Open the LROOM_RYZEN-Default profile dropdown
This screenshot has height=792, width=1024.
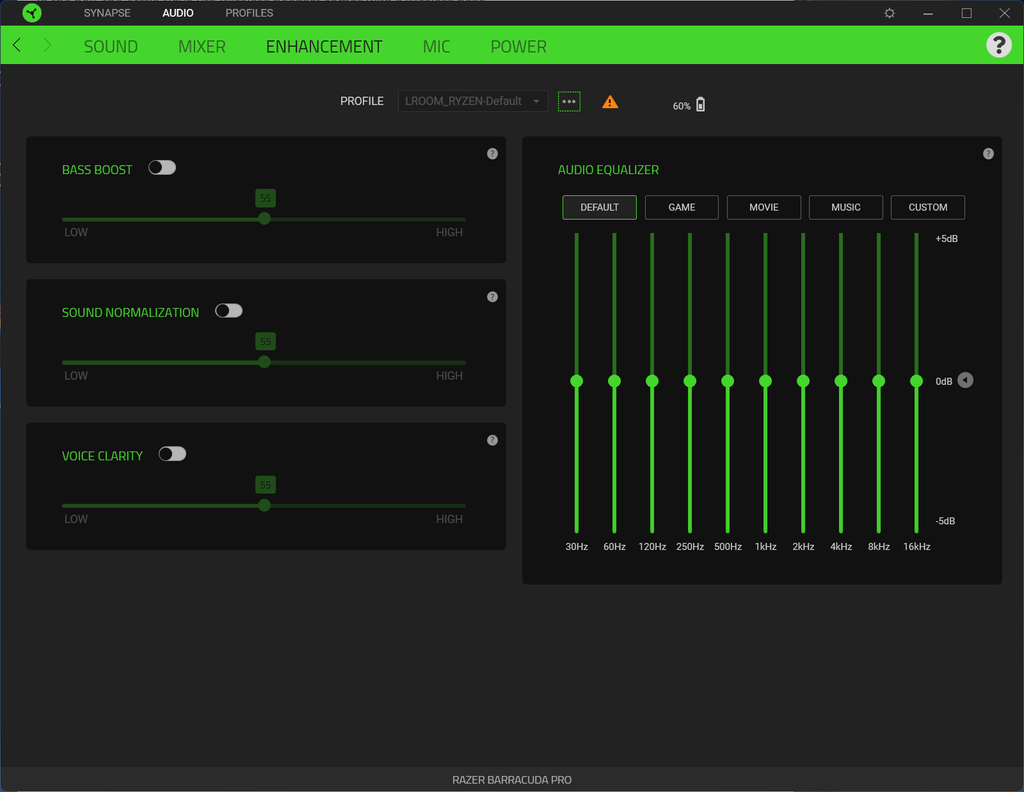472,101
